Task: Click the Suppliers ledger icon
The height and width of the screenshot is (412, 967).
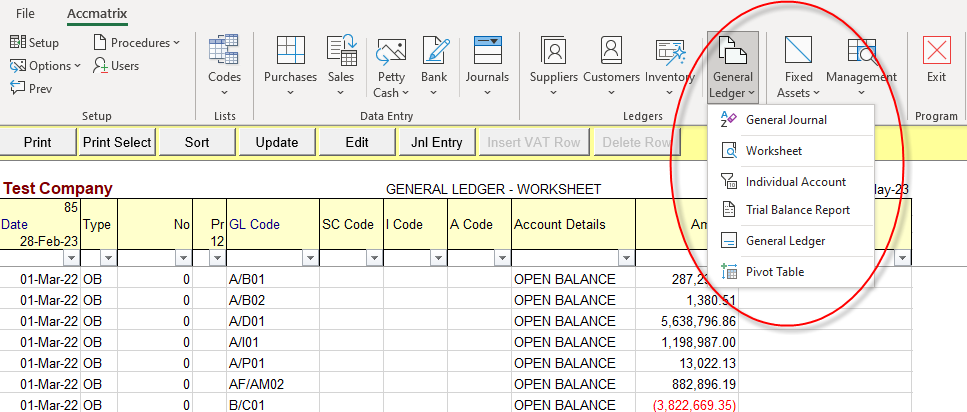Action: pos(554,61)
